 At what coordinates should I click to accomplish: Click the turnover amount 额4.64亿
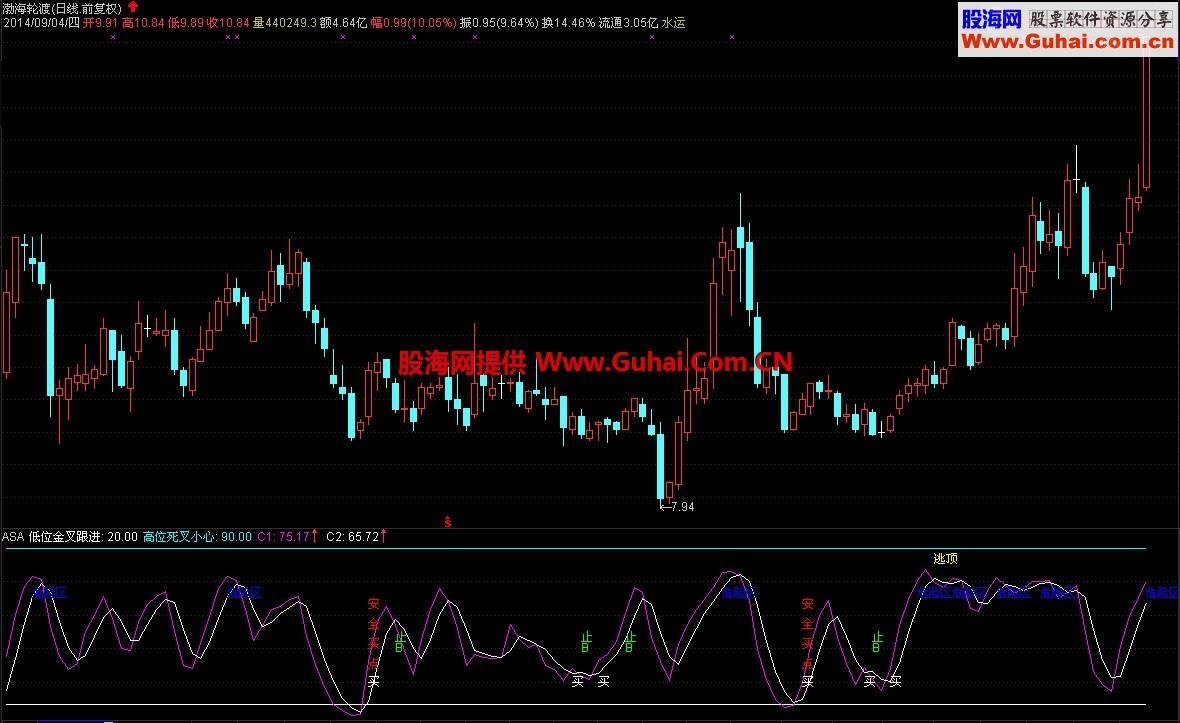pyautogui.click(x=343, y=23)
